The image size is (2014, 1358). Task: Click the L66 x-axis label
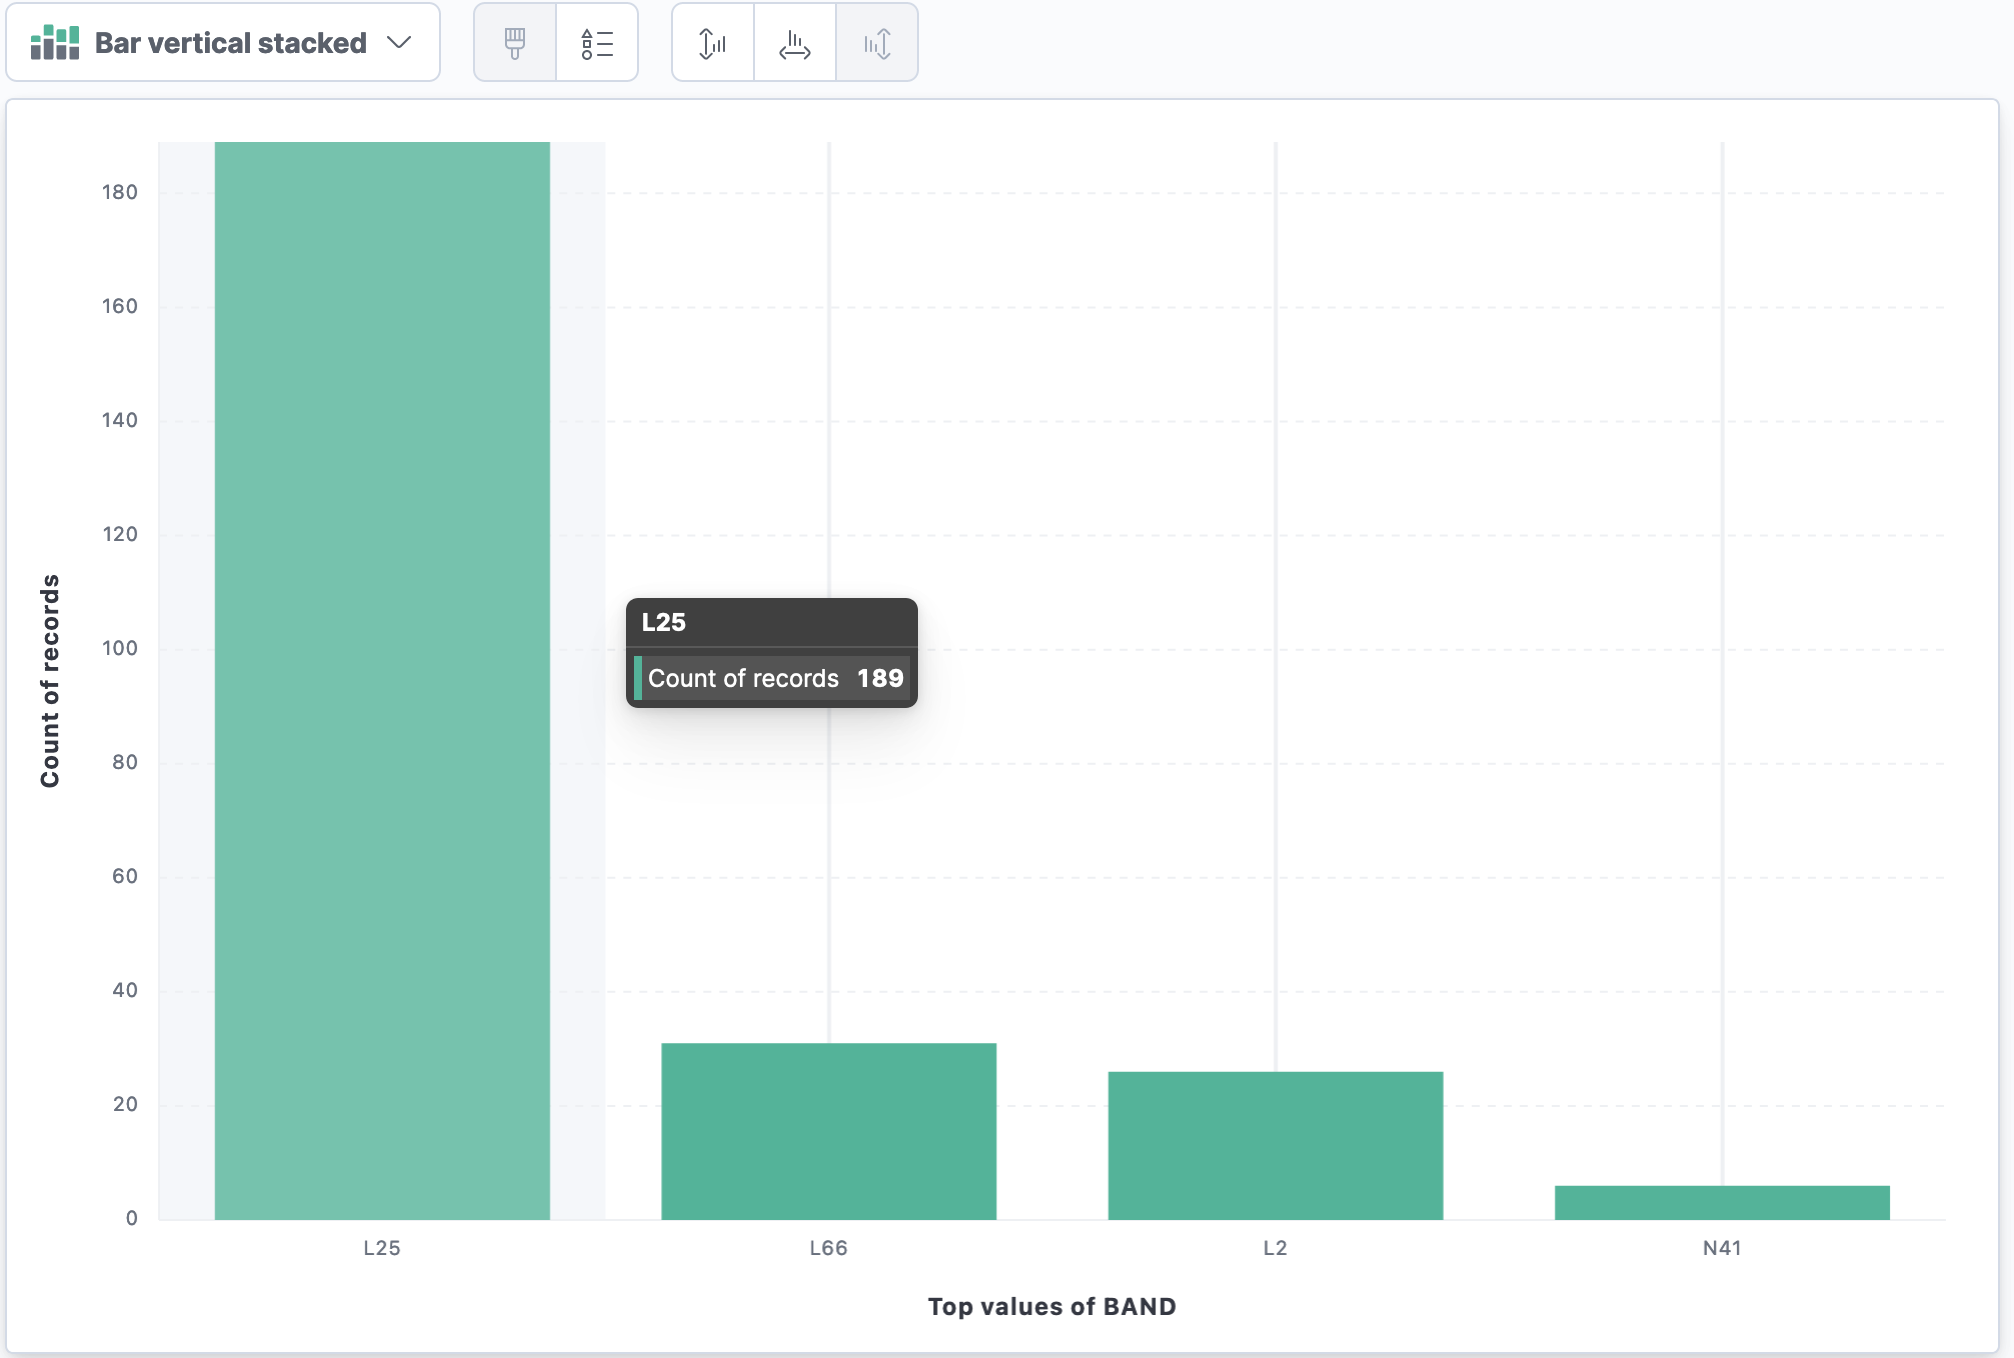tap(828, 1248)
